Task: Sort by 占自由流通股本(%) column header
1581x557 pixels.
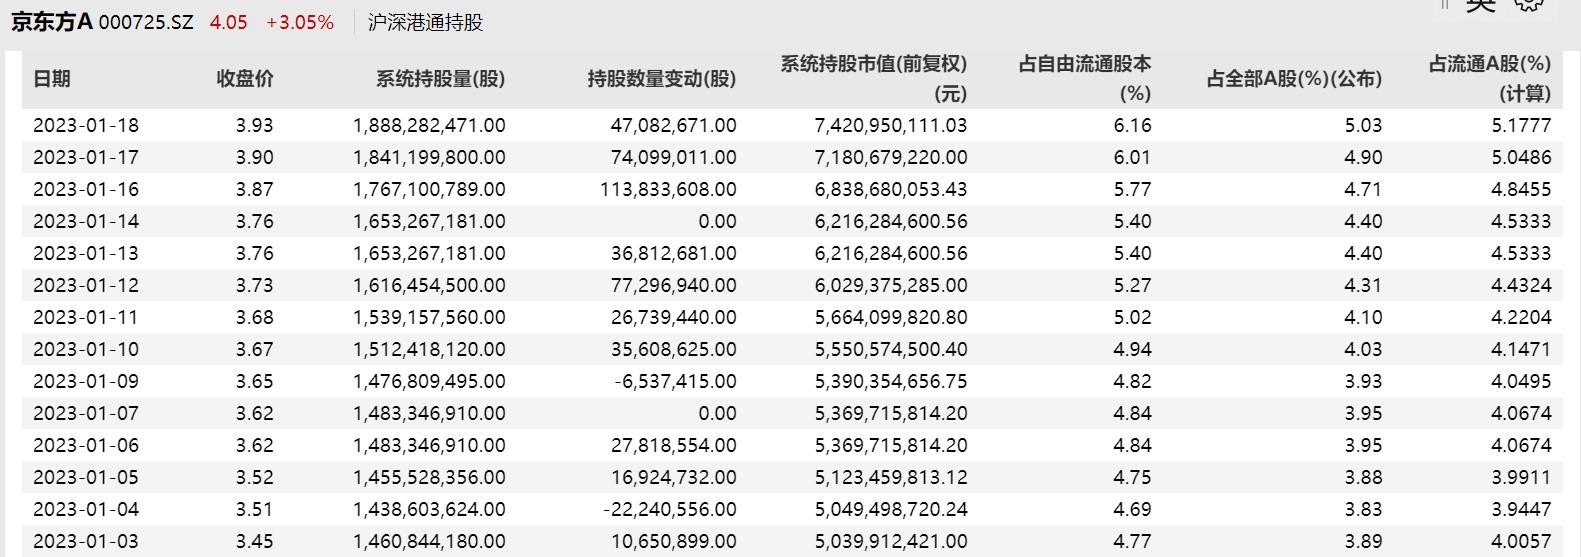Action: pyautogui.click(x=1085, y=78)
